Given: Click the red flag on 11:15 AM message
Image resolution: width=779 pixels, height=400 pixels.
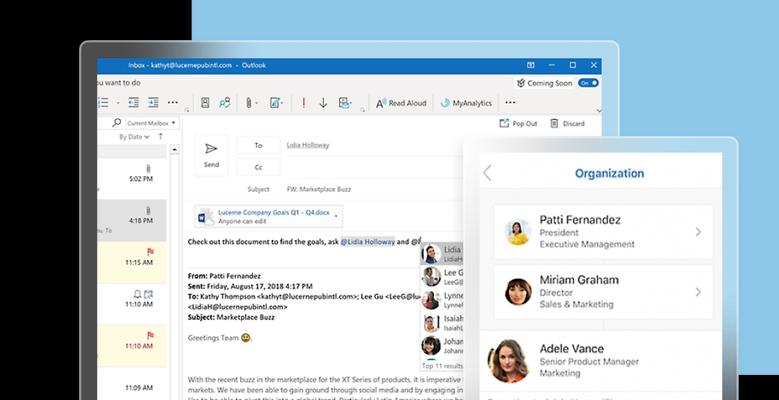Looking at the screenshot, I should tap(151, 251).
